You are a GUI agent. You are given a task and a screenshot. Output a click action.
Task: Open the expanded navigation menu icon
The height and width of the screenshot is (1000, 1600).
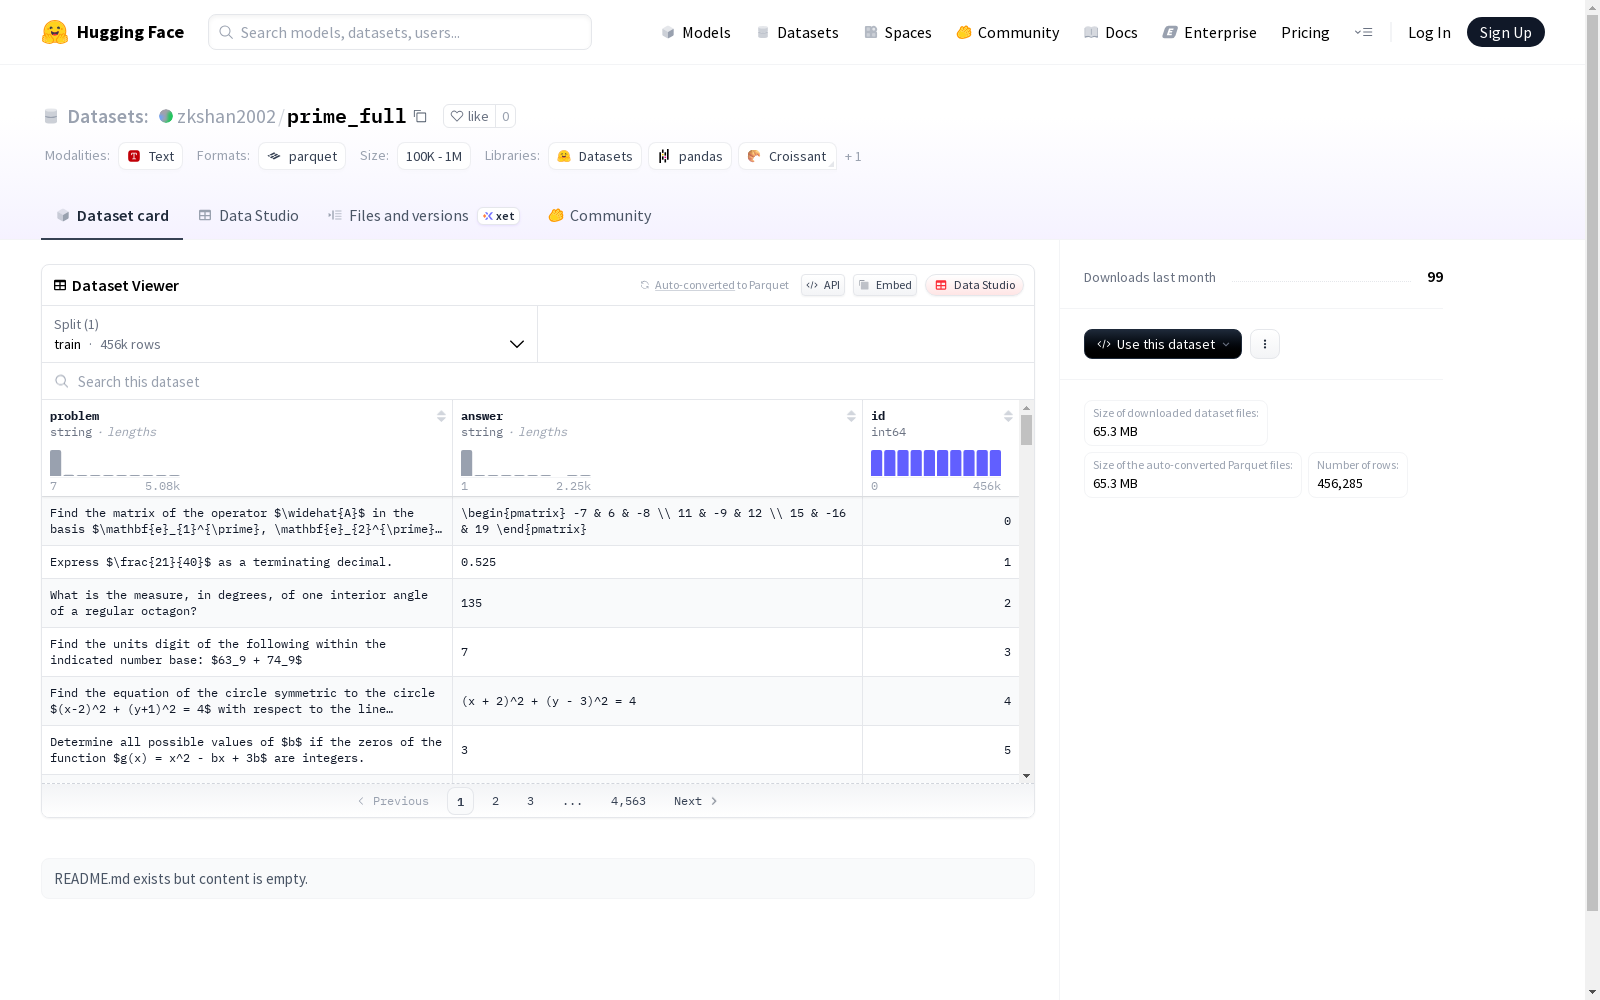tap(1363, 32)
